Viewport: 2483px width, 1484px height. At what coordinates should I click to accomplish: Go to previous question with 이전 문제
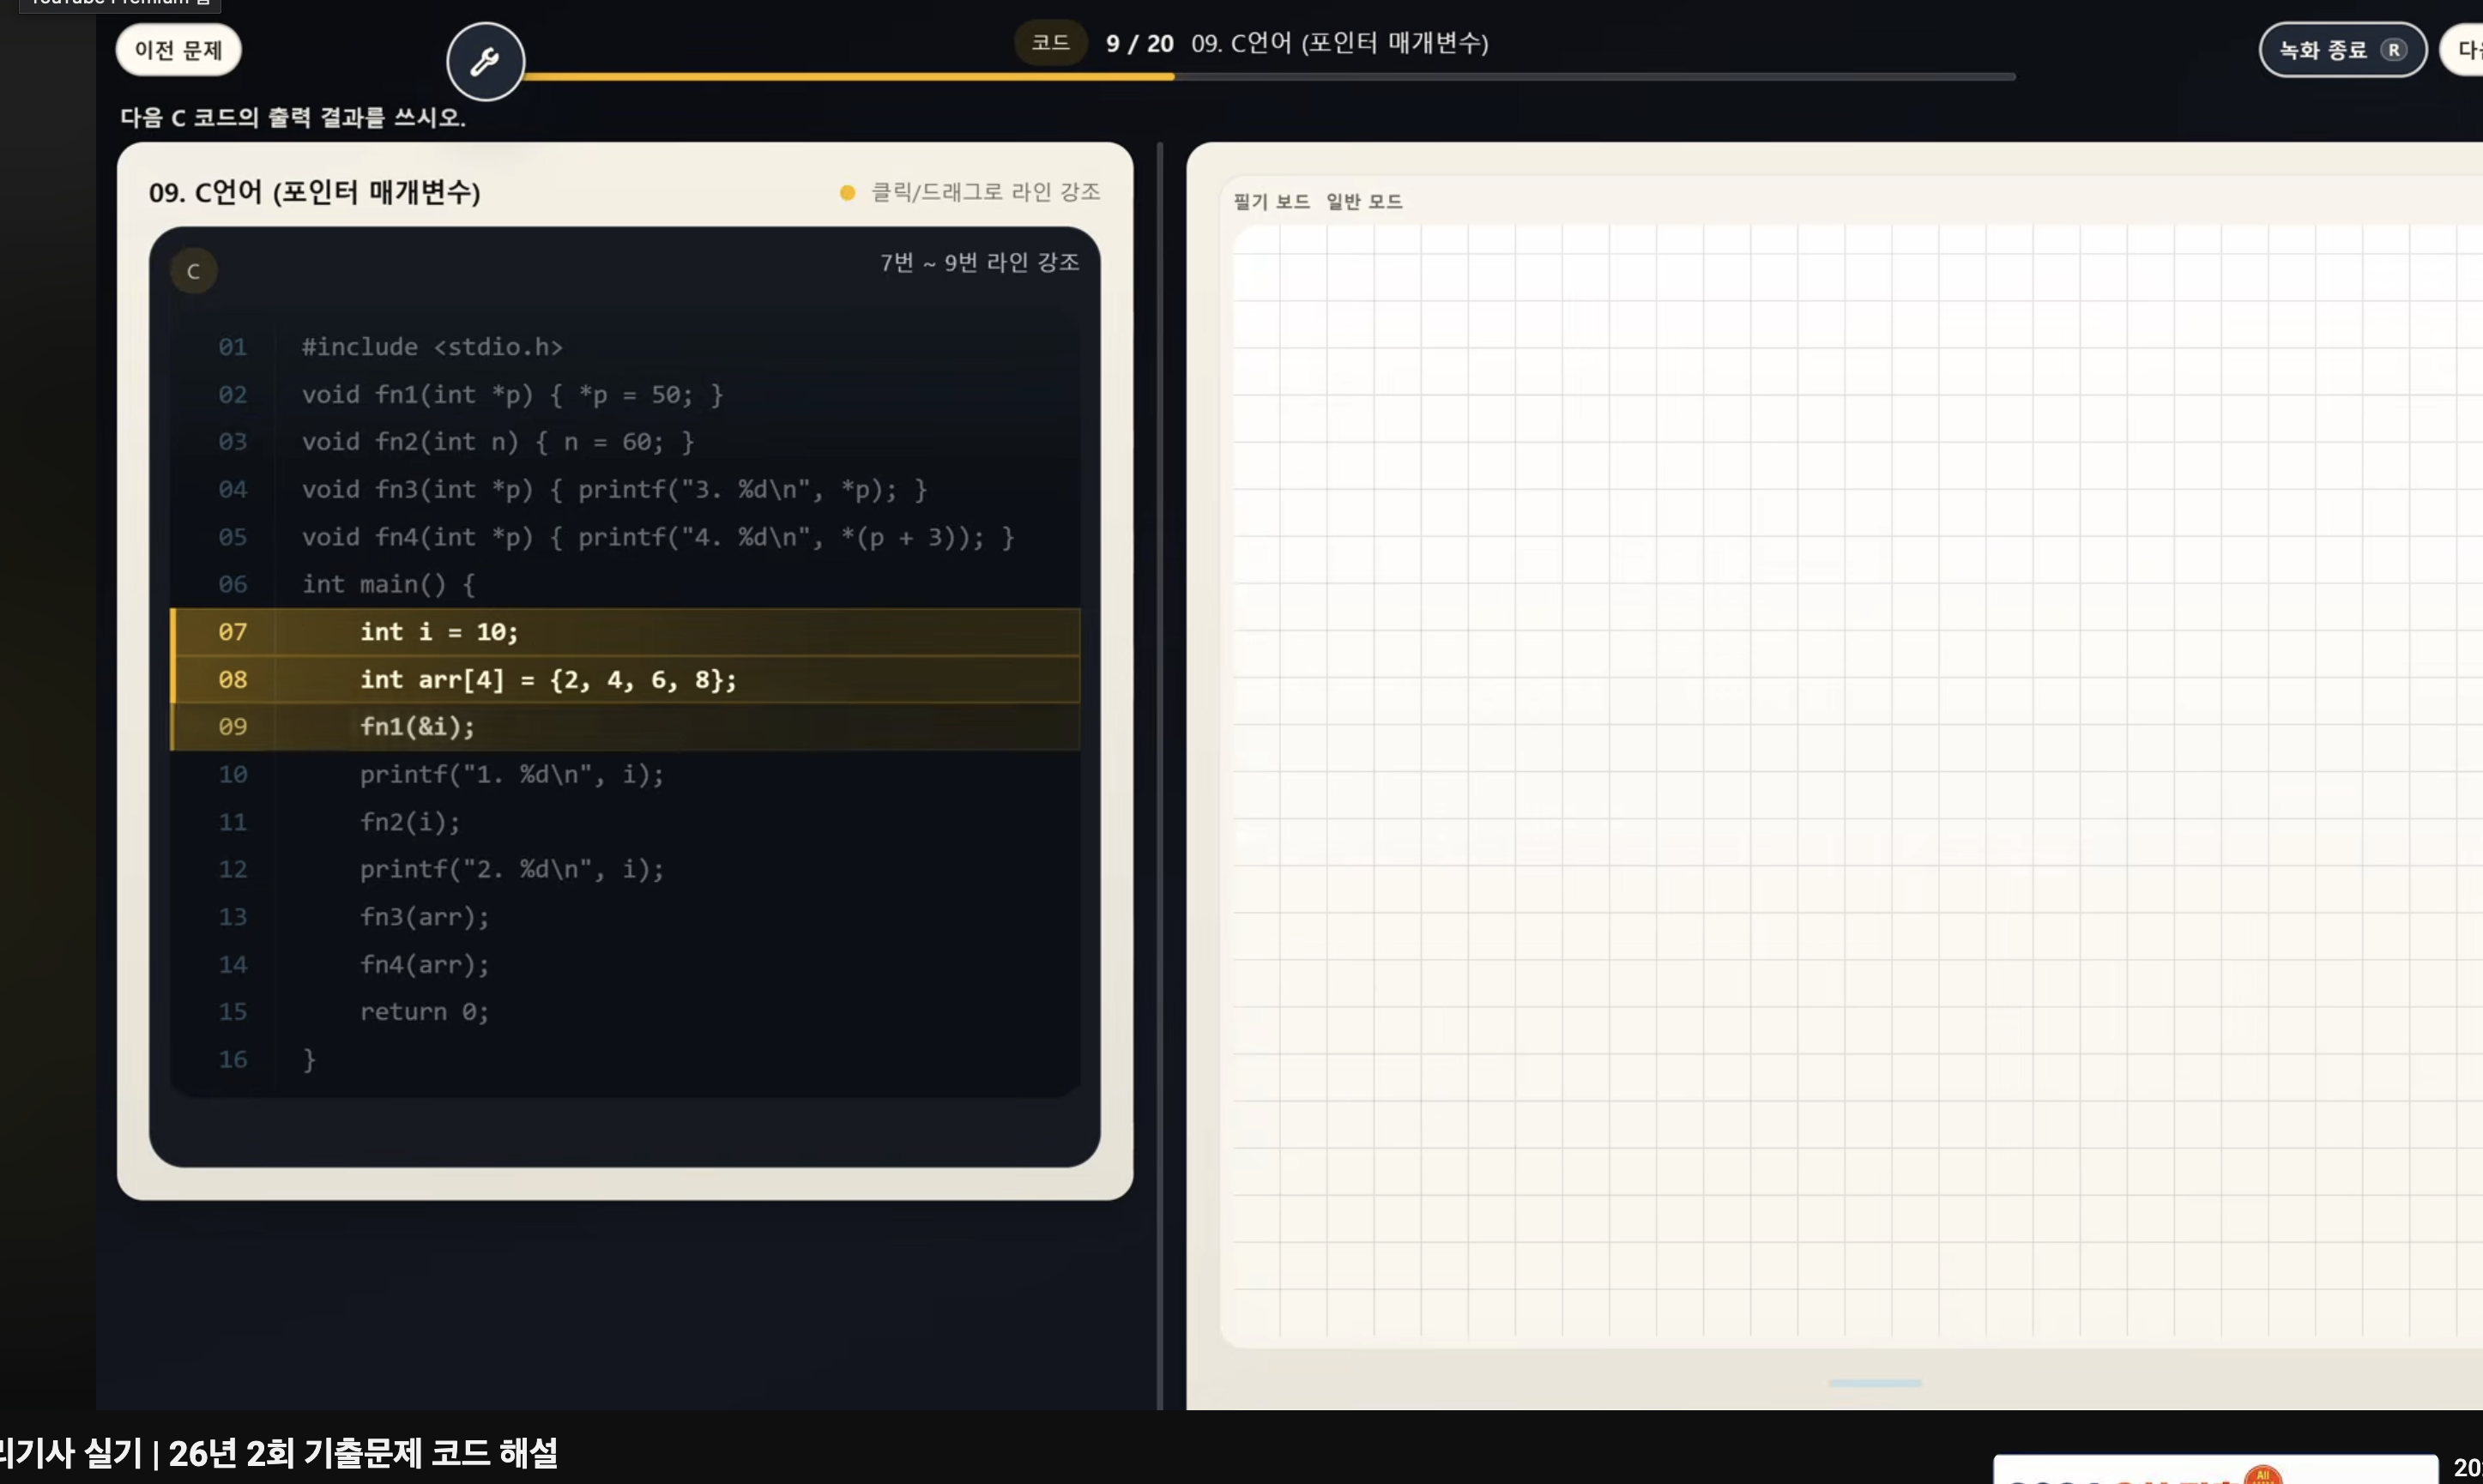pyautogui.click(x=178, y=50)
